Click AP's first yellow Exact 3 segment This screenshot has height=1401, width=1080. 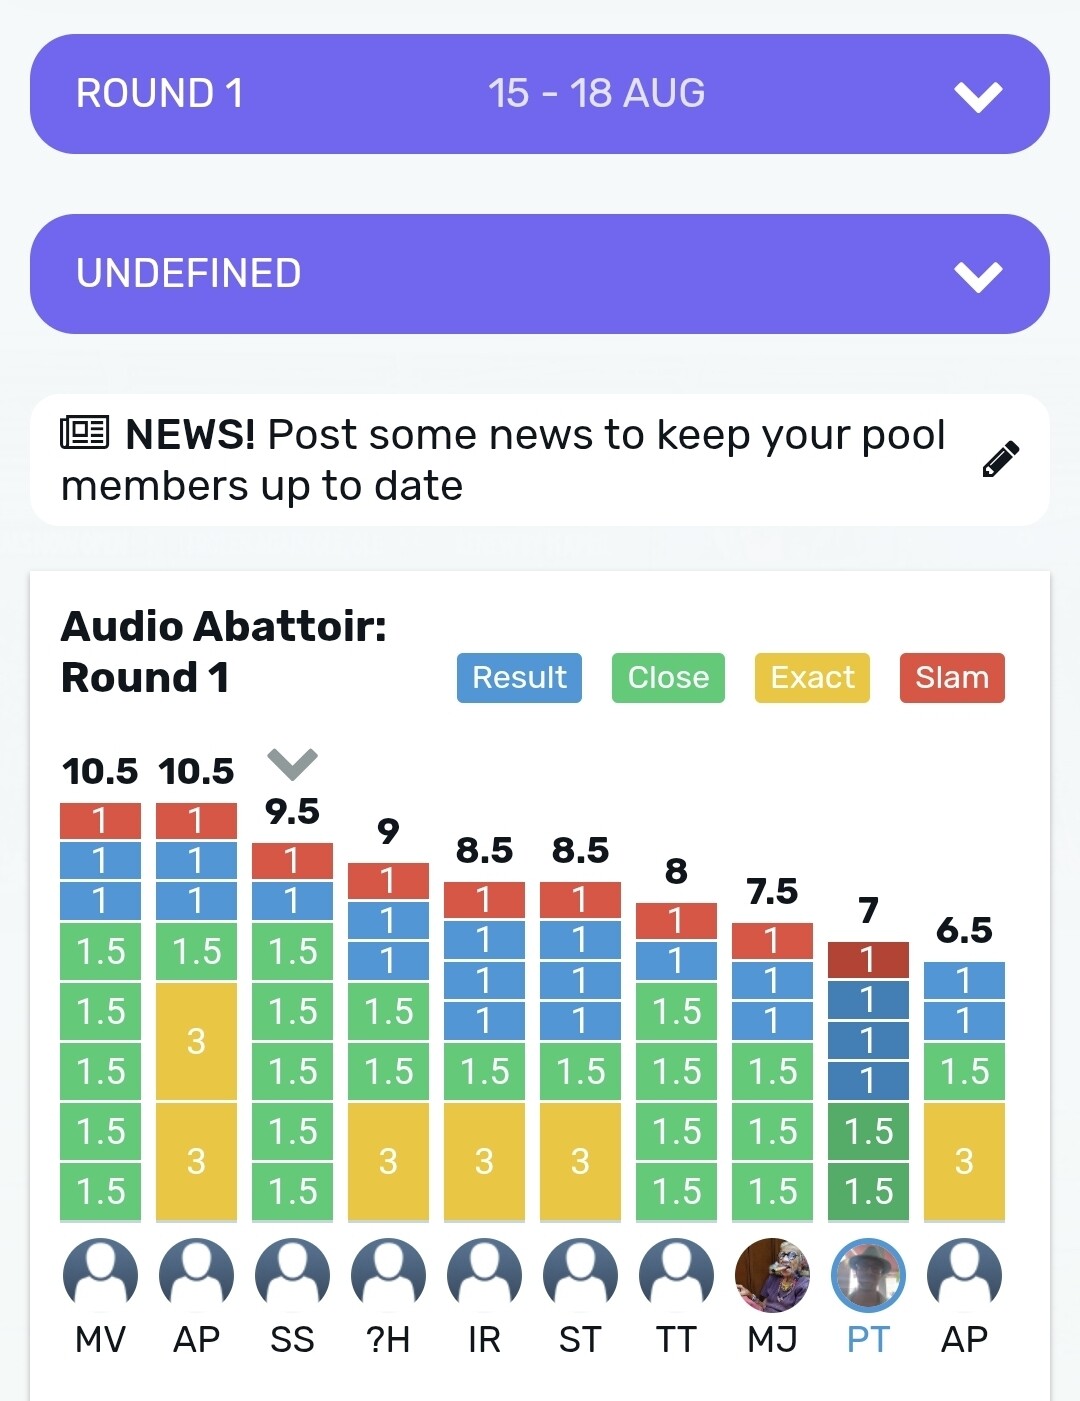196,1041
